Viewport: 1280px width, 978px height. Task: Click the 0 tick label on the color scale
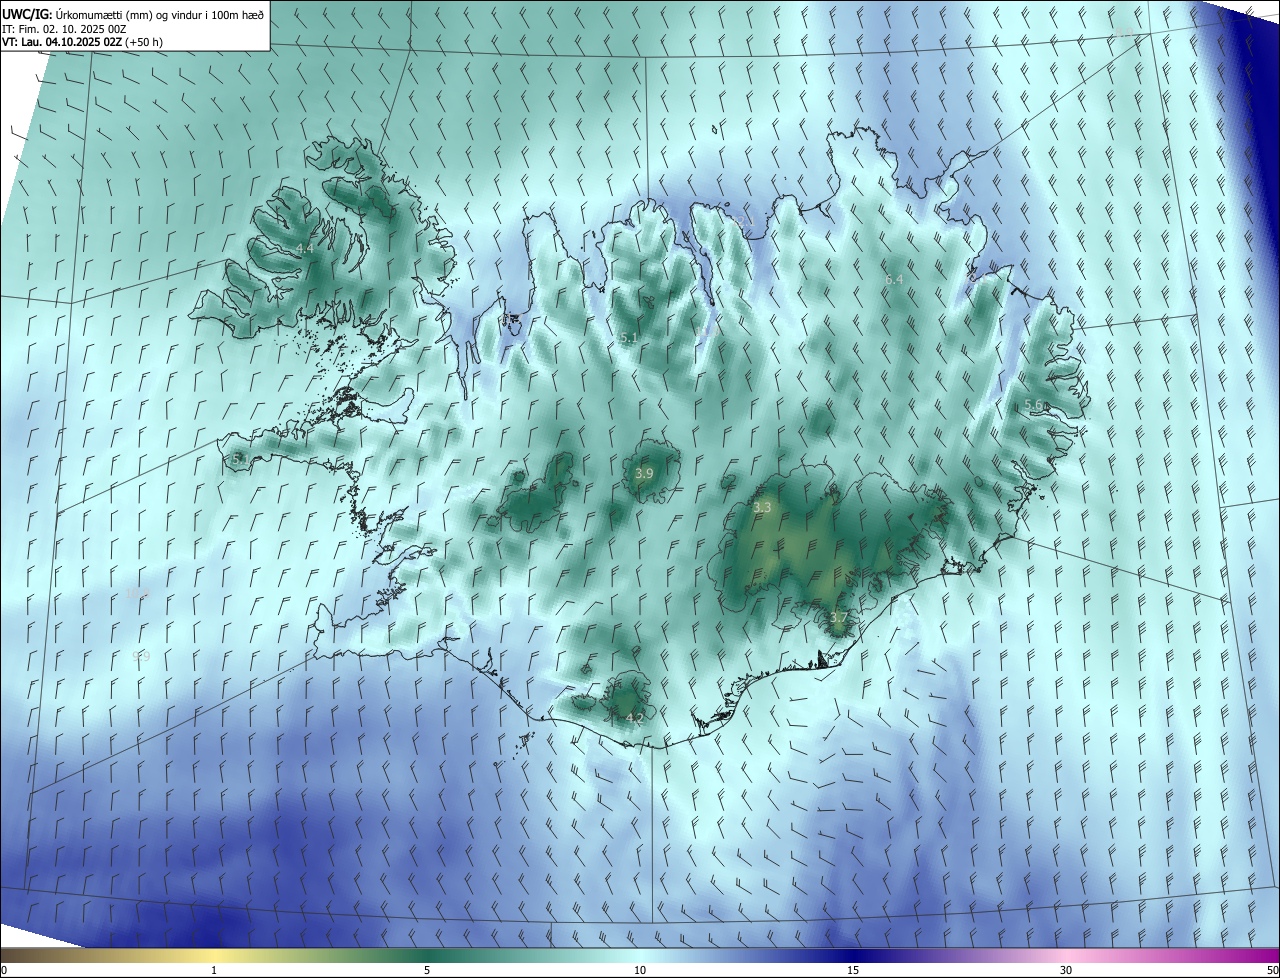click(x=4, y=970)
